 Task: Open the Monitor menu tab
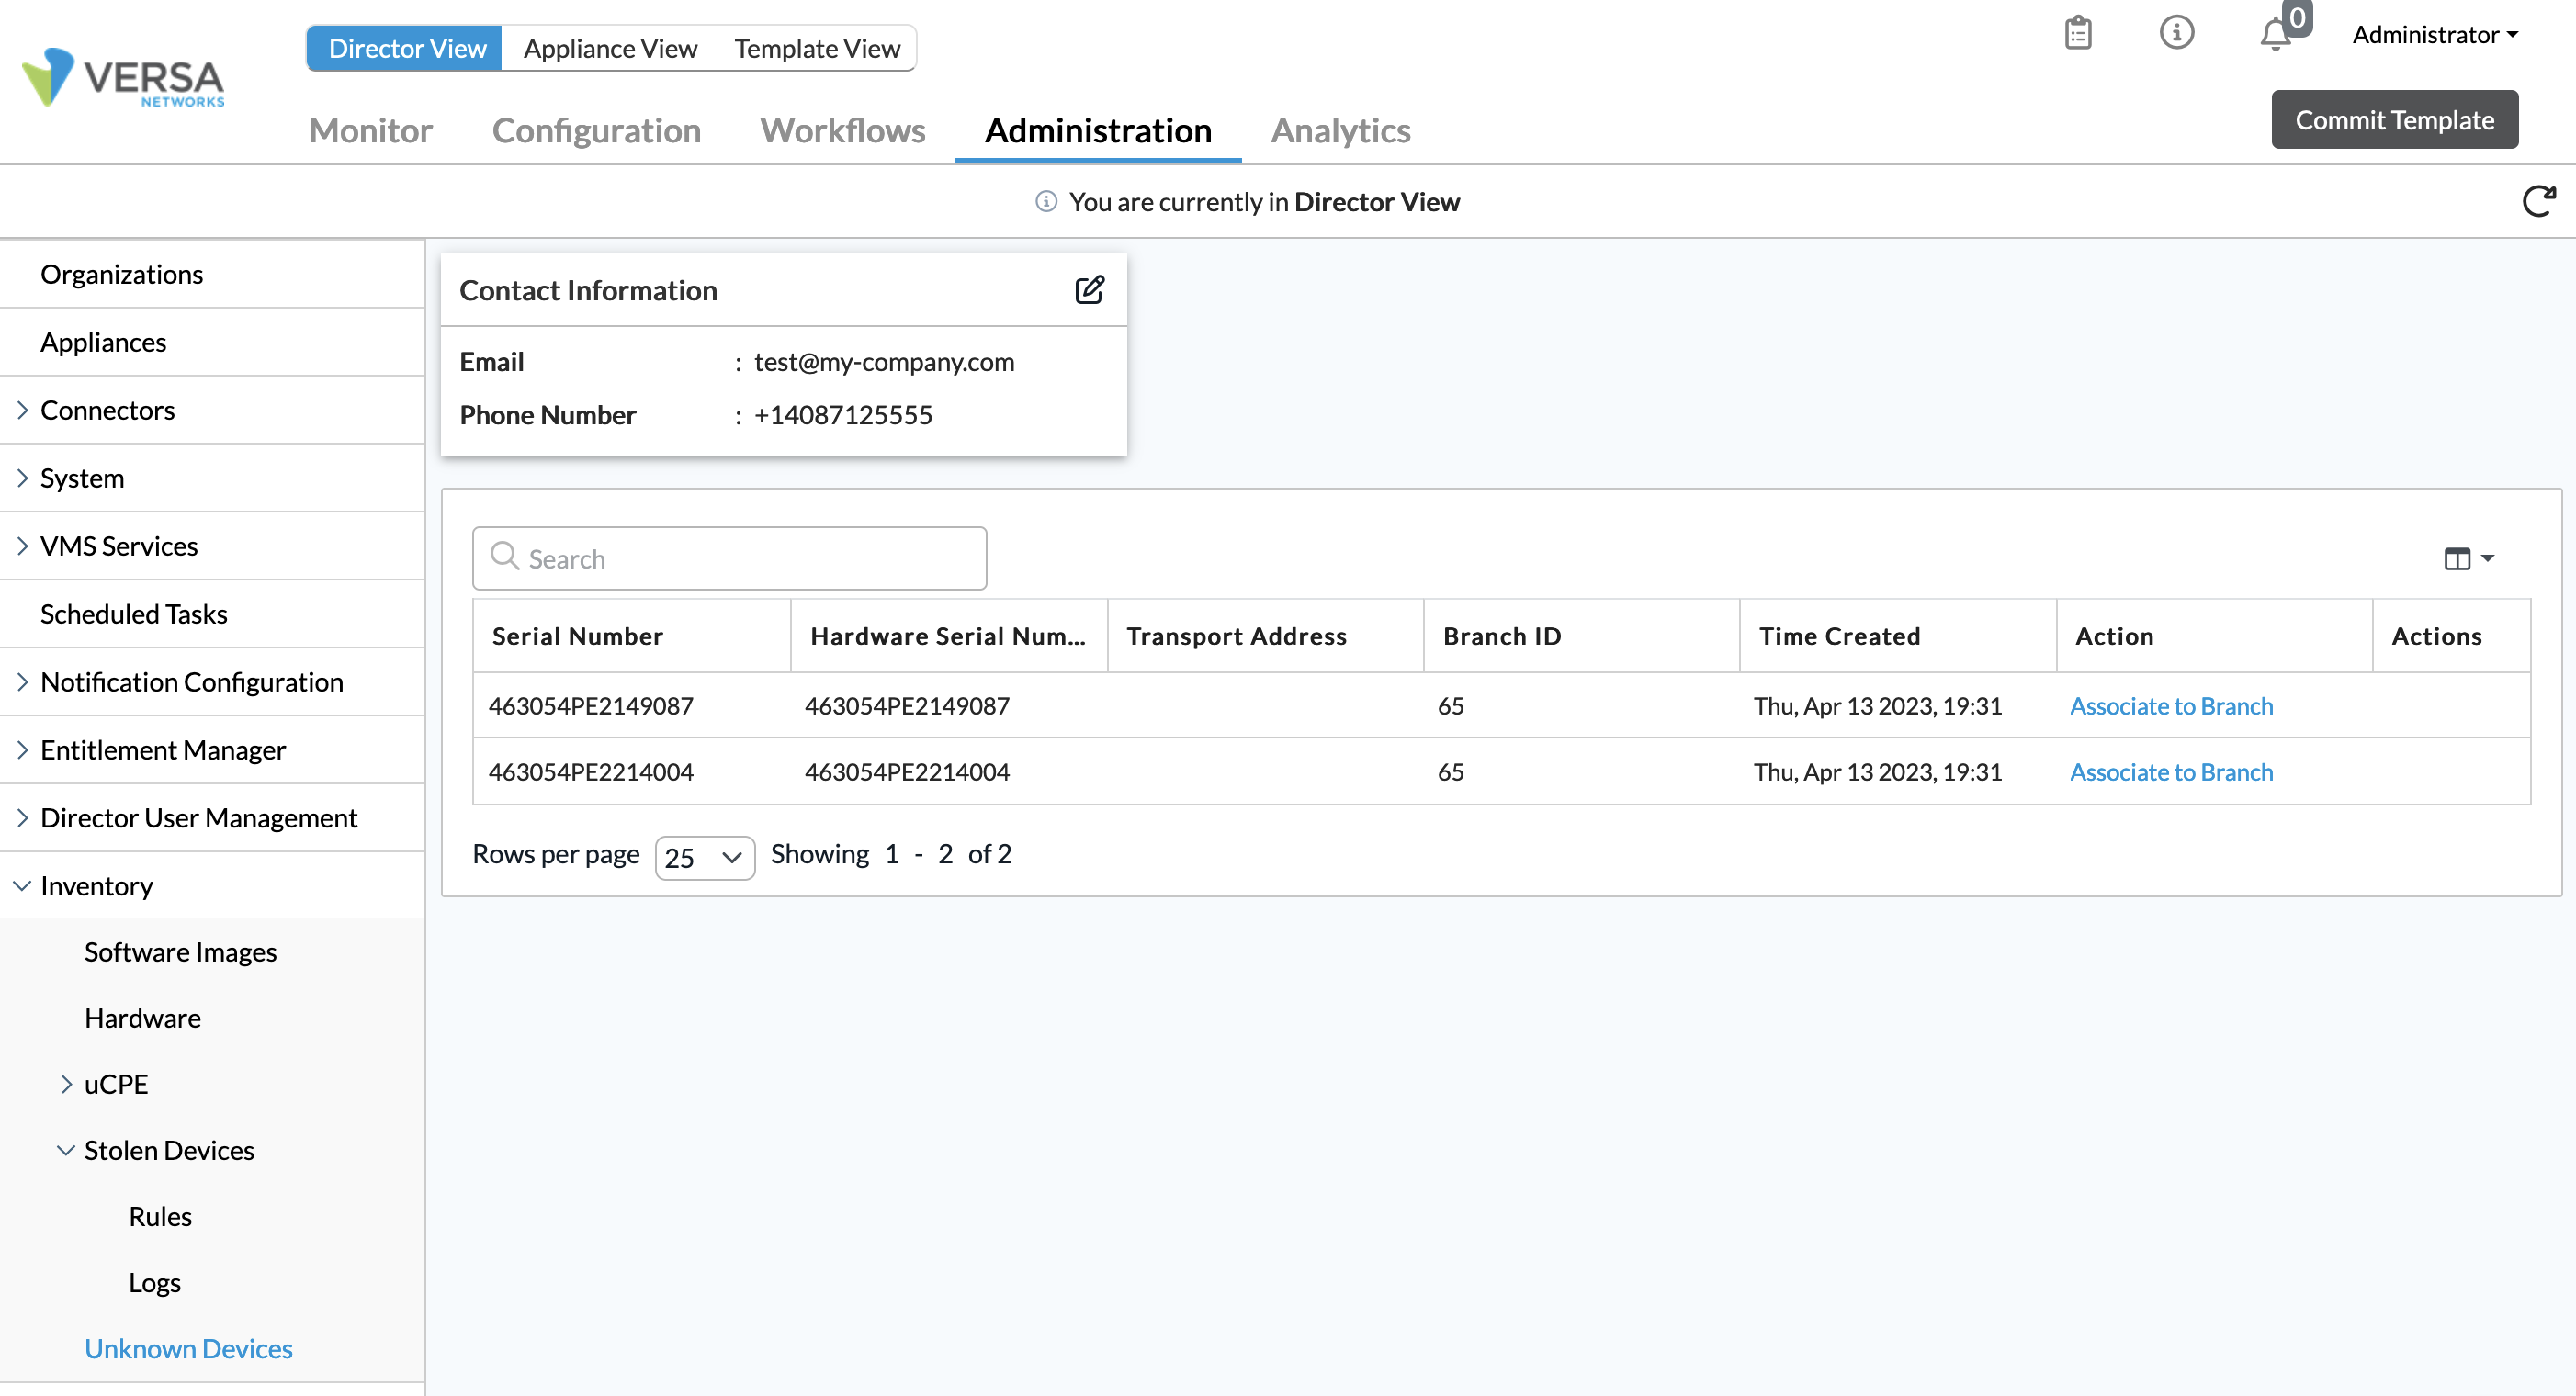pyautogui.click(x=369, y=129)
